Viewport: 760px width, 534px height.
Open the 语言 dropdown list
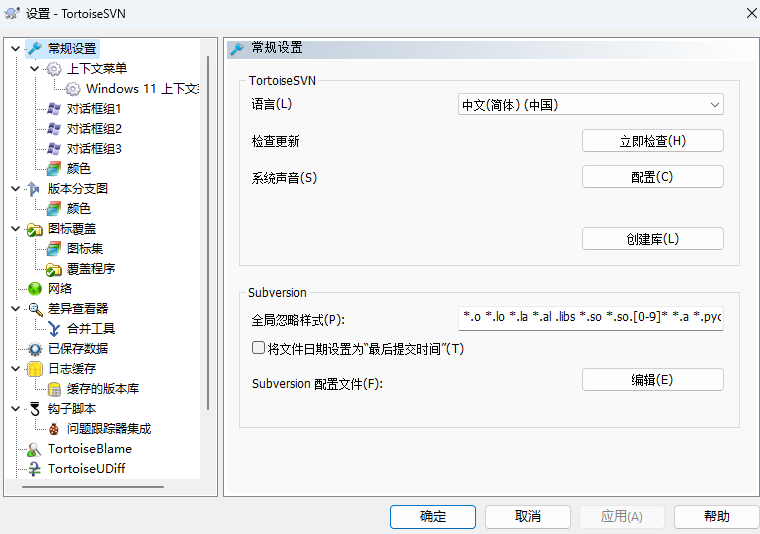click(x=591, y=105)
